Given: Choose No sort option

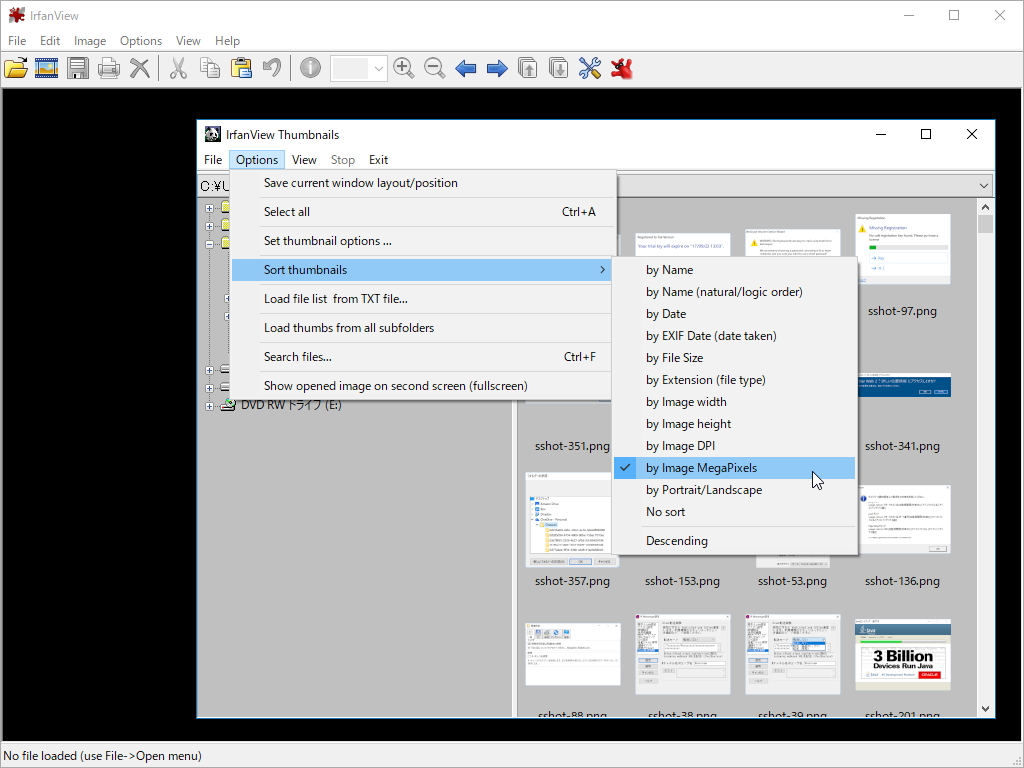Looking at the screenshot, I should pos(735,512).
